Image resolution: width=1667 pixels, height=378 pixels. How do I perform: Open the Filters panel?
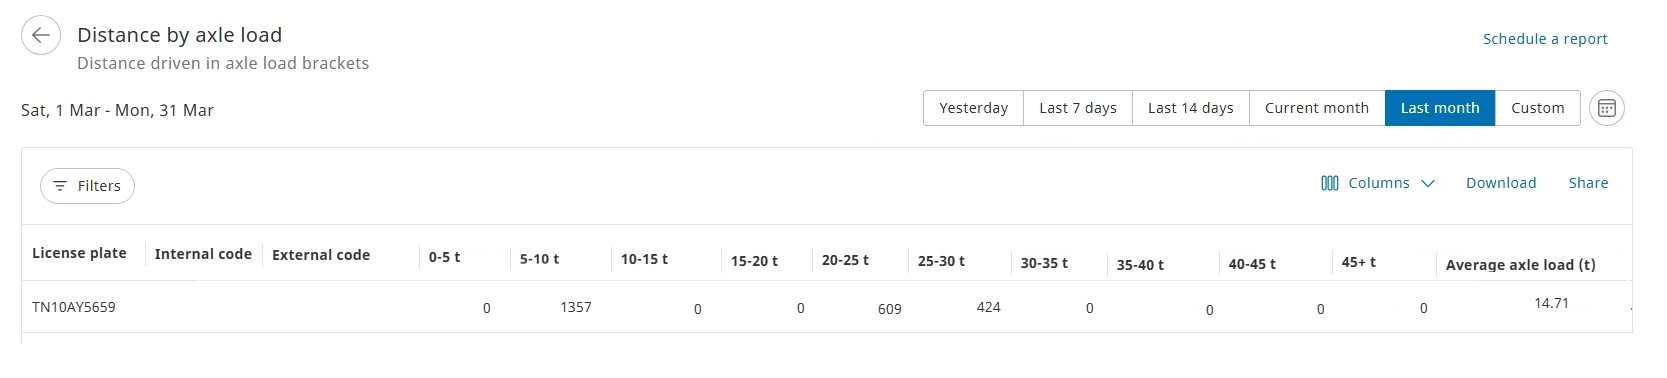tap(87, 186)
